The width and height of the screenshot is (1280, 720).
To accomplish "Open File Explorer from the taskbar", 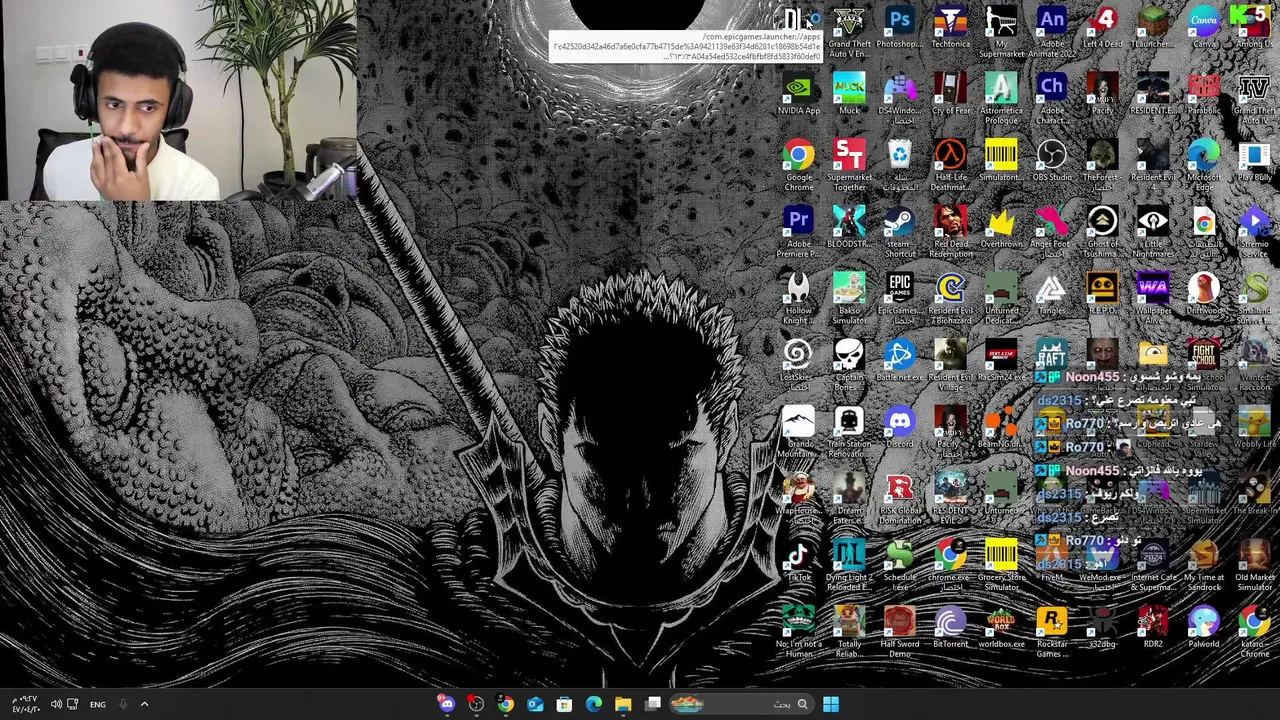I will coord(623,704).
